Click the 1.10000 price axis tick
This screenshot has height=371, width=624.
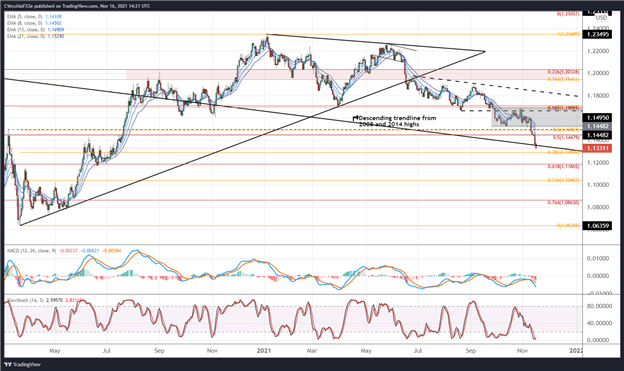pyautogui.click(x=598, y=185)
